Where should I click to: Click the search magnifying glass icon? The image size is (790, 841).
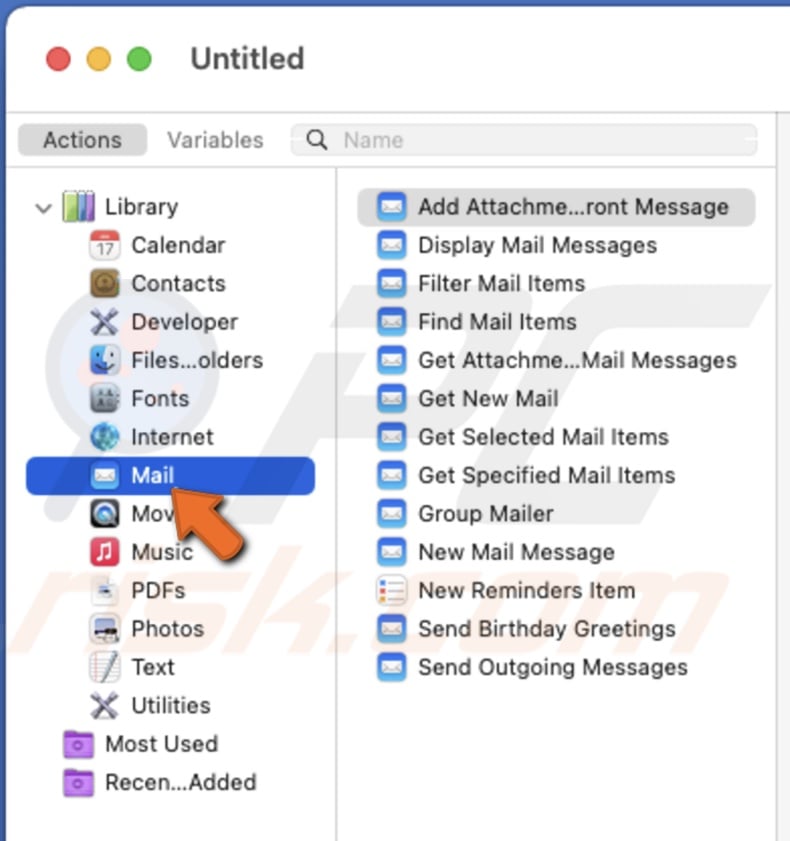(316, 140)
